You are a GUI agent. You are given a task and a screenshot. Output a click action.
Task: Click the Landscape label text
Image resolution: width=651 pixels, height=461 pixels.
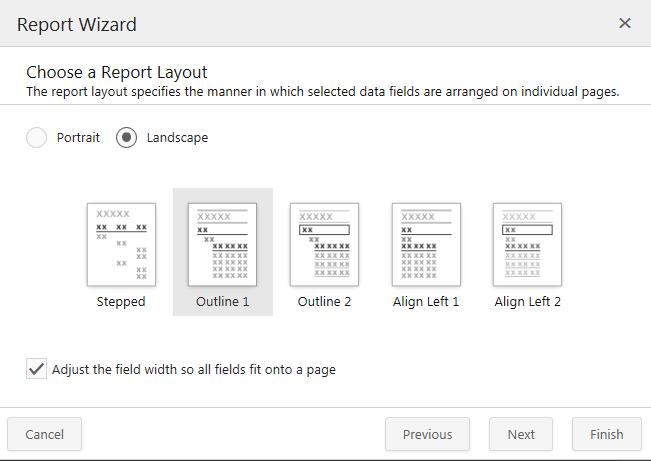pyautogui.click(x=177, y=138)
